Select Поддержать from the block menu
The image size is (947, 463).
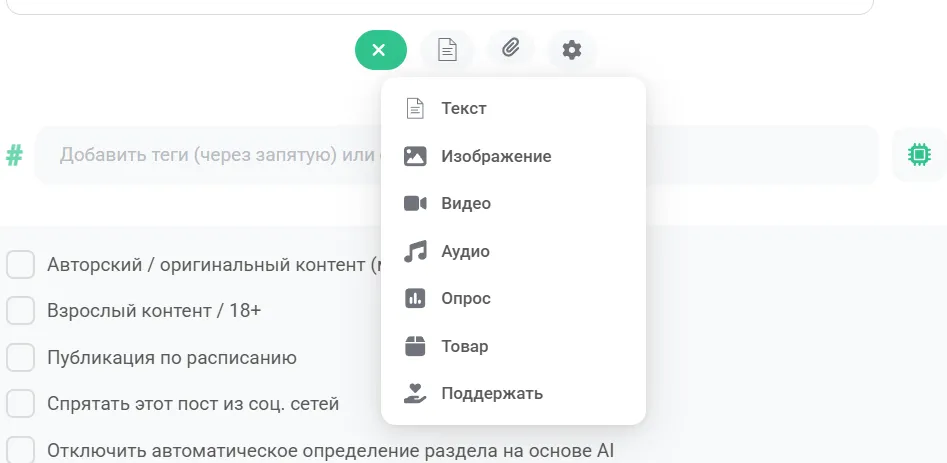513,394
